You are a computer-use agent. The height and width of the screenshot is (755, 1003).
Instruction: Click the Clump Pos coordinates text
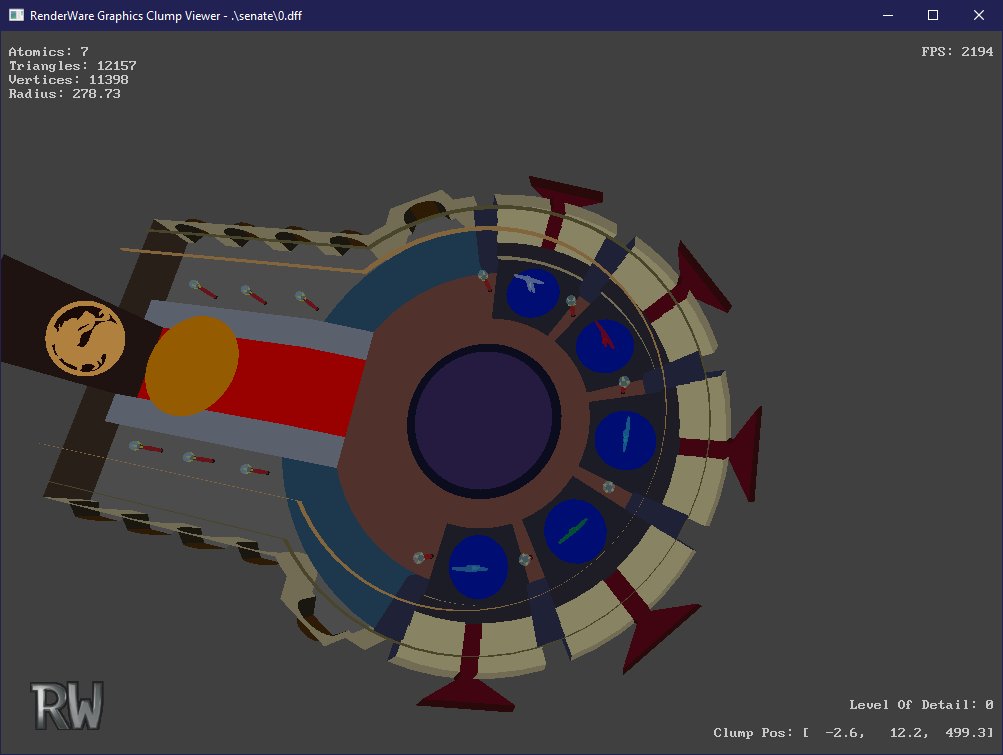click(853, 733)
